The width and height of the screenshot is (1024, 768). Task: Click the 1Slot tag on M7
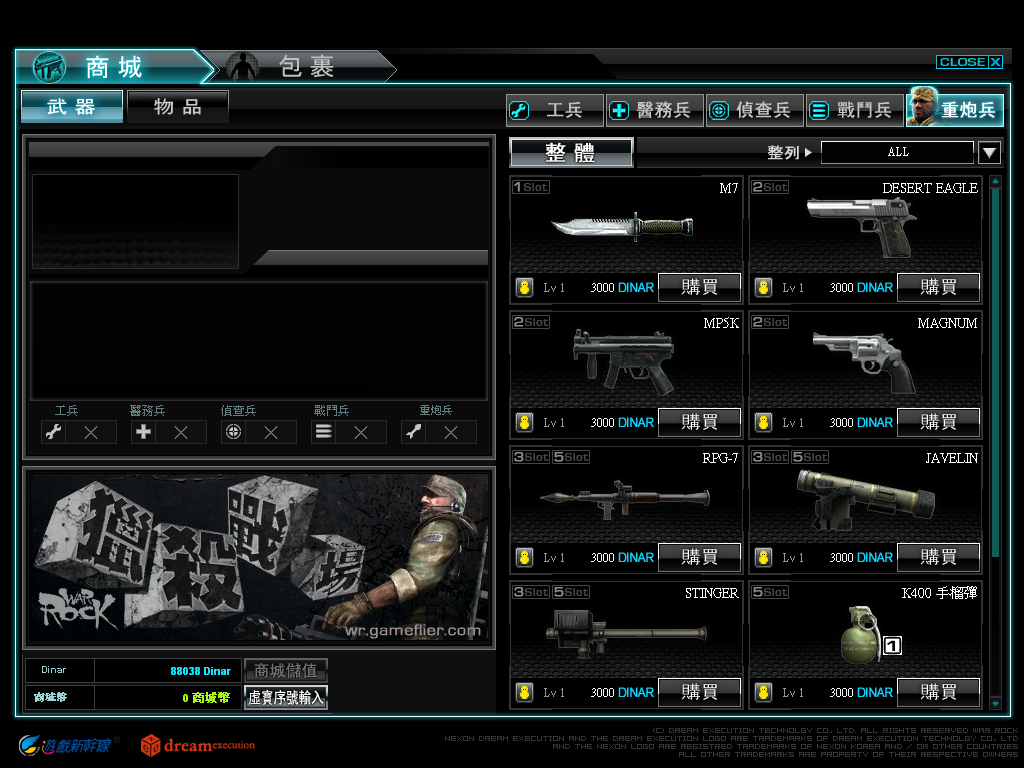(530, 187)
